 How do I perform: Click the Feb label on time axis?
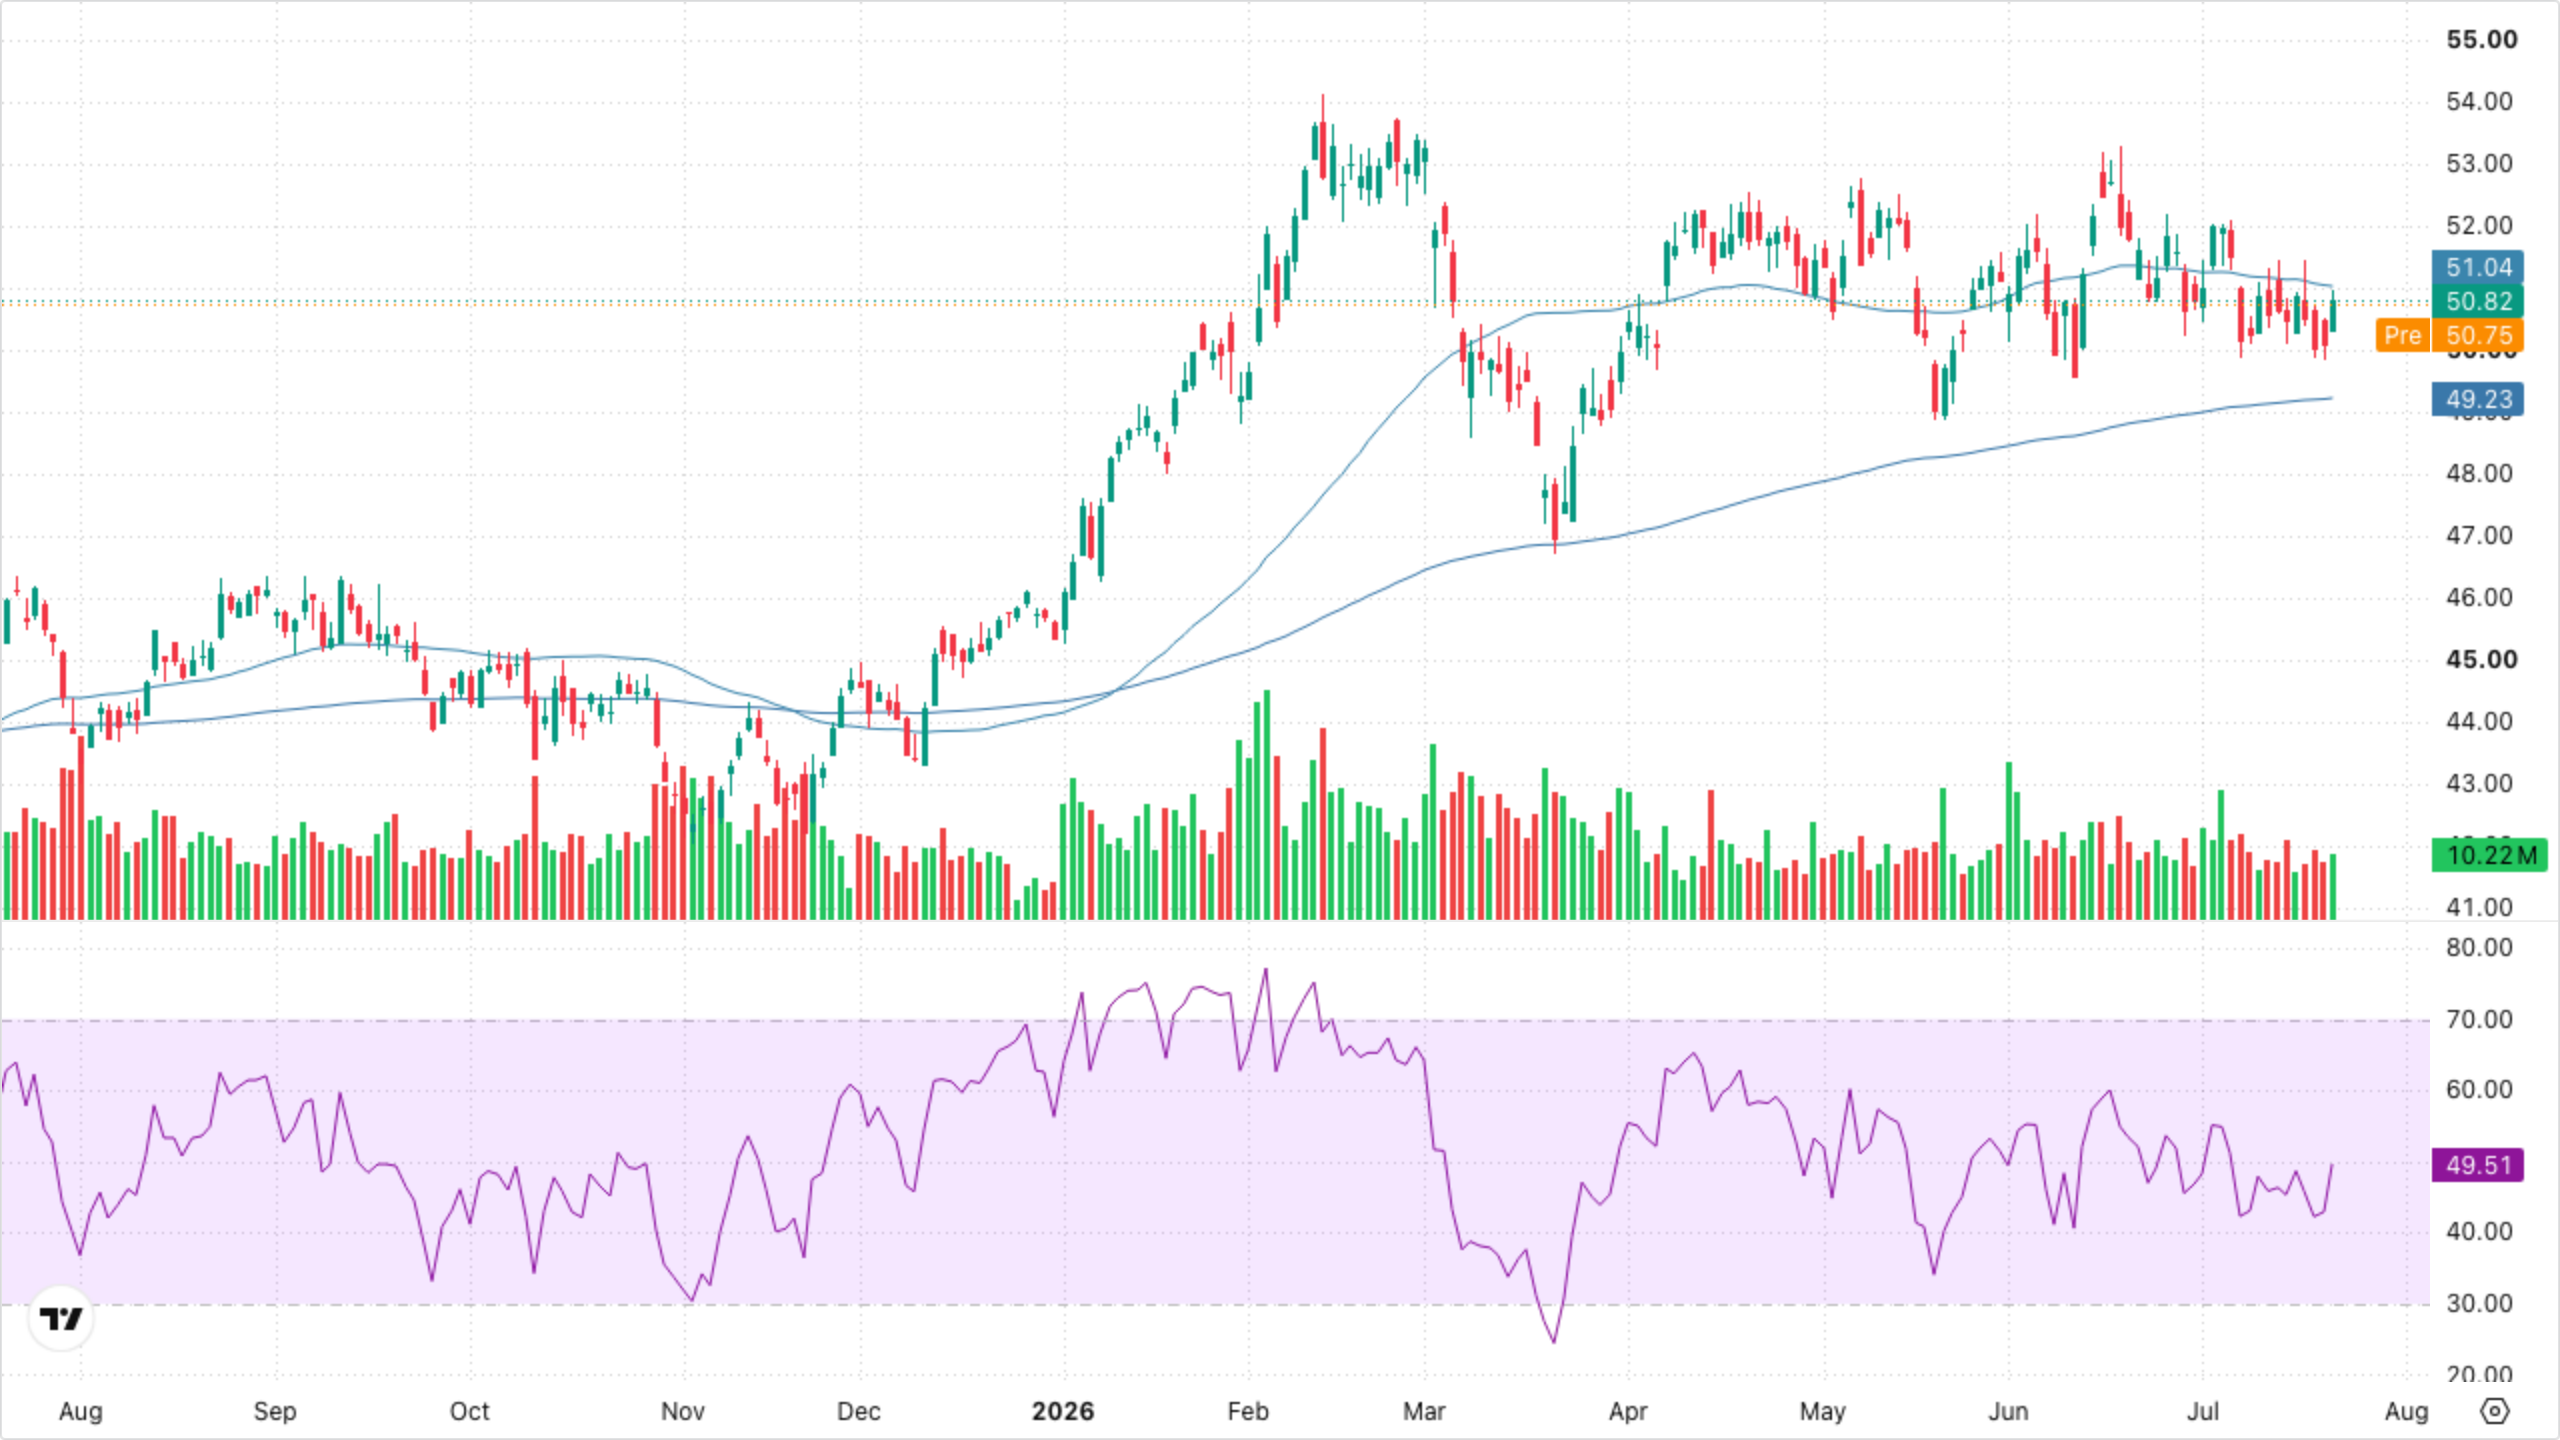(1248, 1411)
